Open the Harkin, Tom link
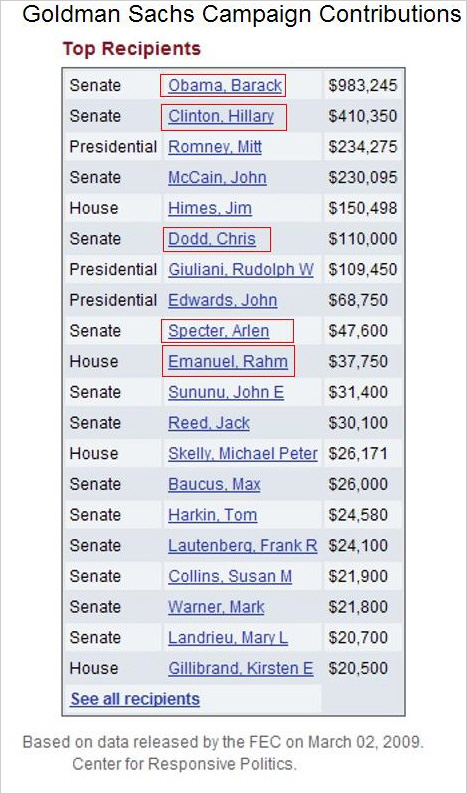Viewport: 467px width, 794px height. (x=212, y=515)
